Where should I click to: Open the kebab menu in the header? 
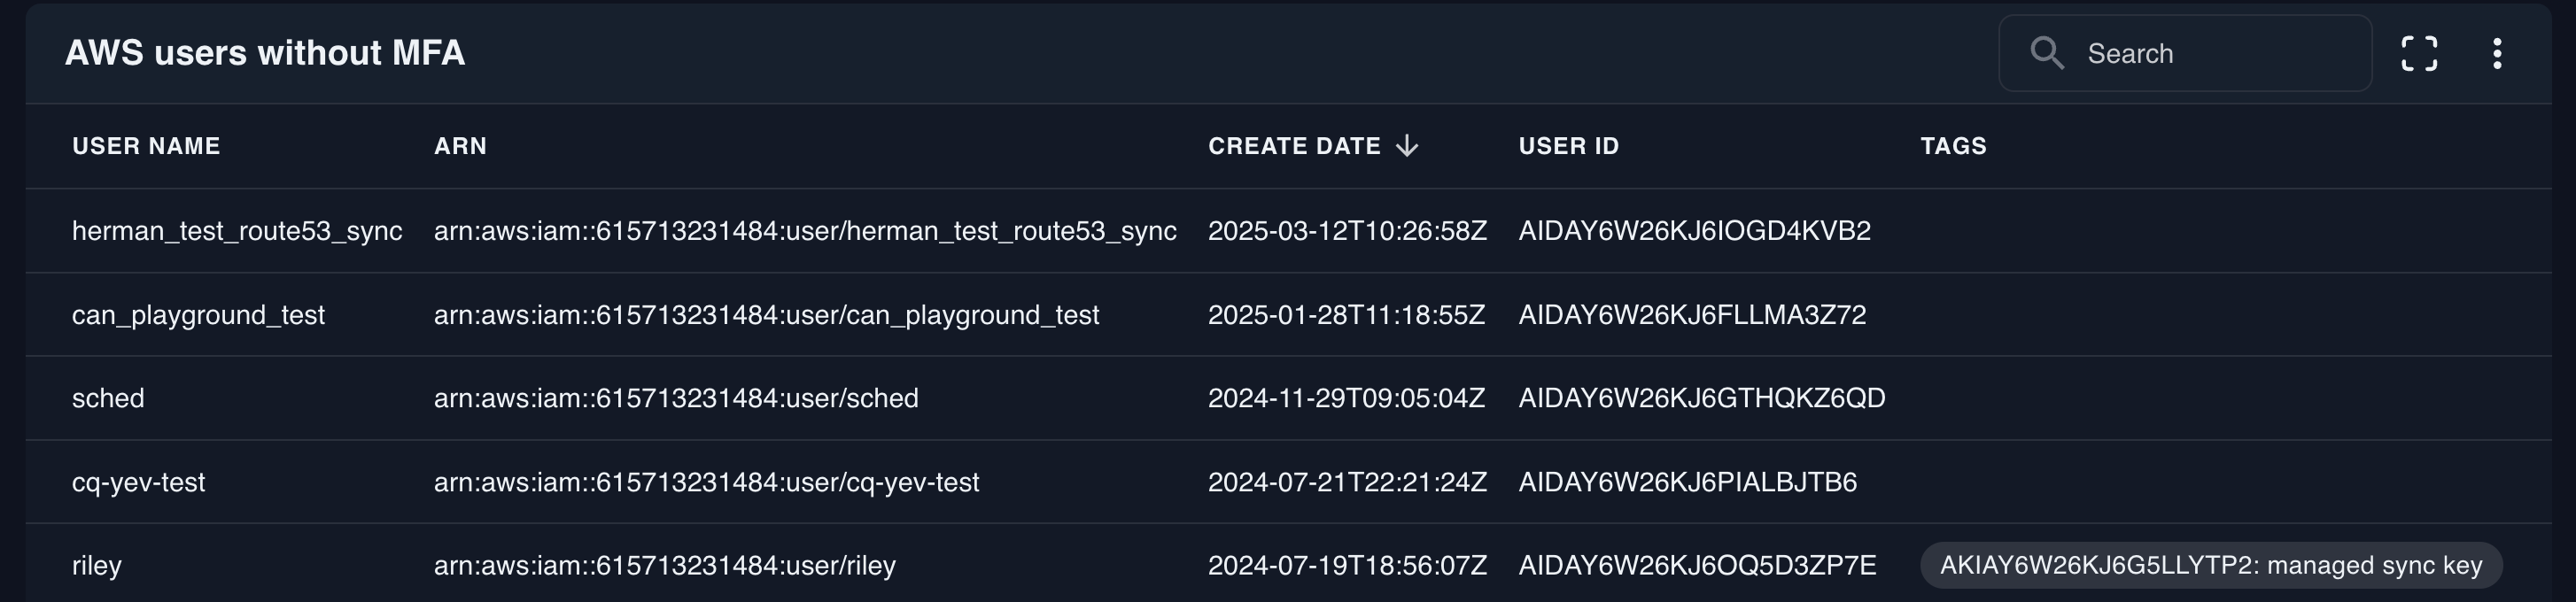point(2497,53)
